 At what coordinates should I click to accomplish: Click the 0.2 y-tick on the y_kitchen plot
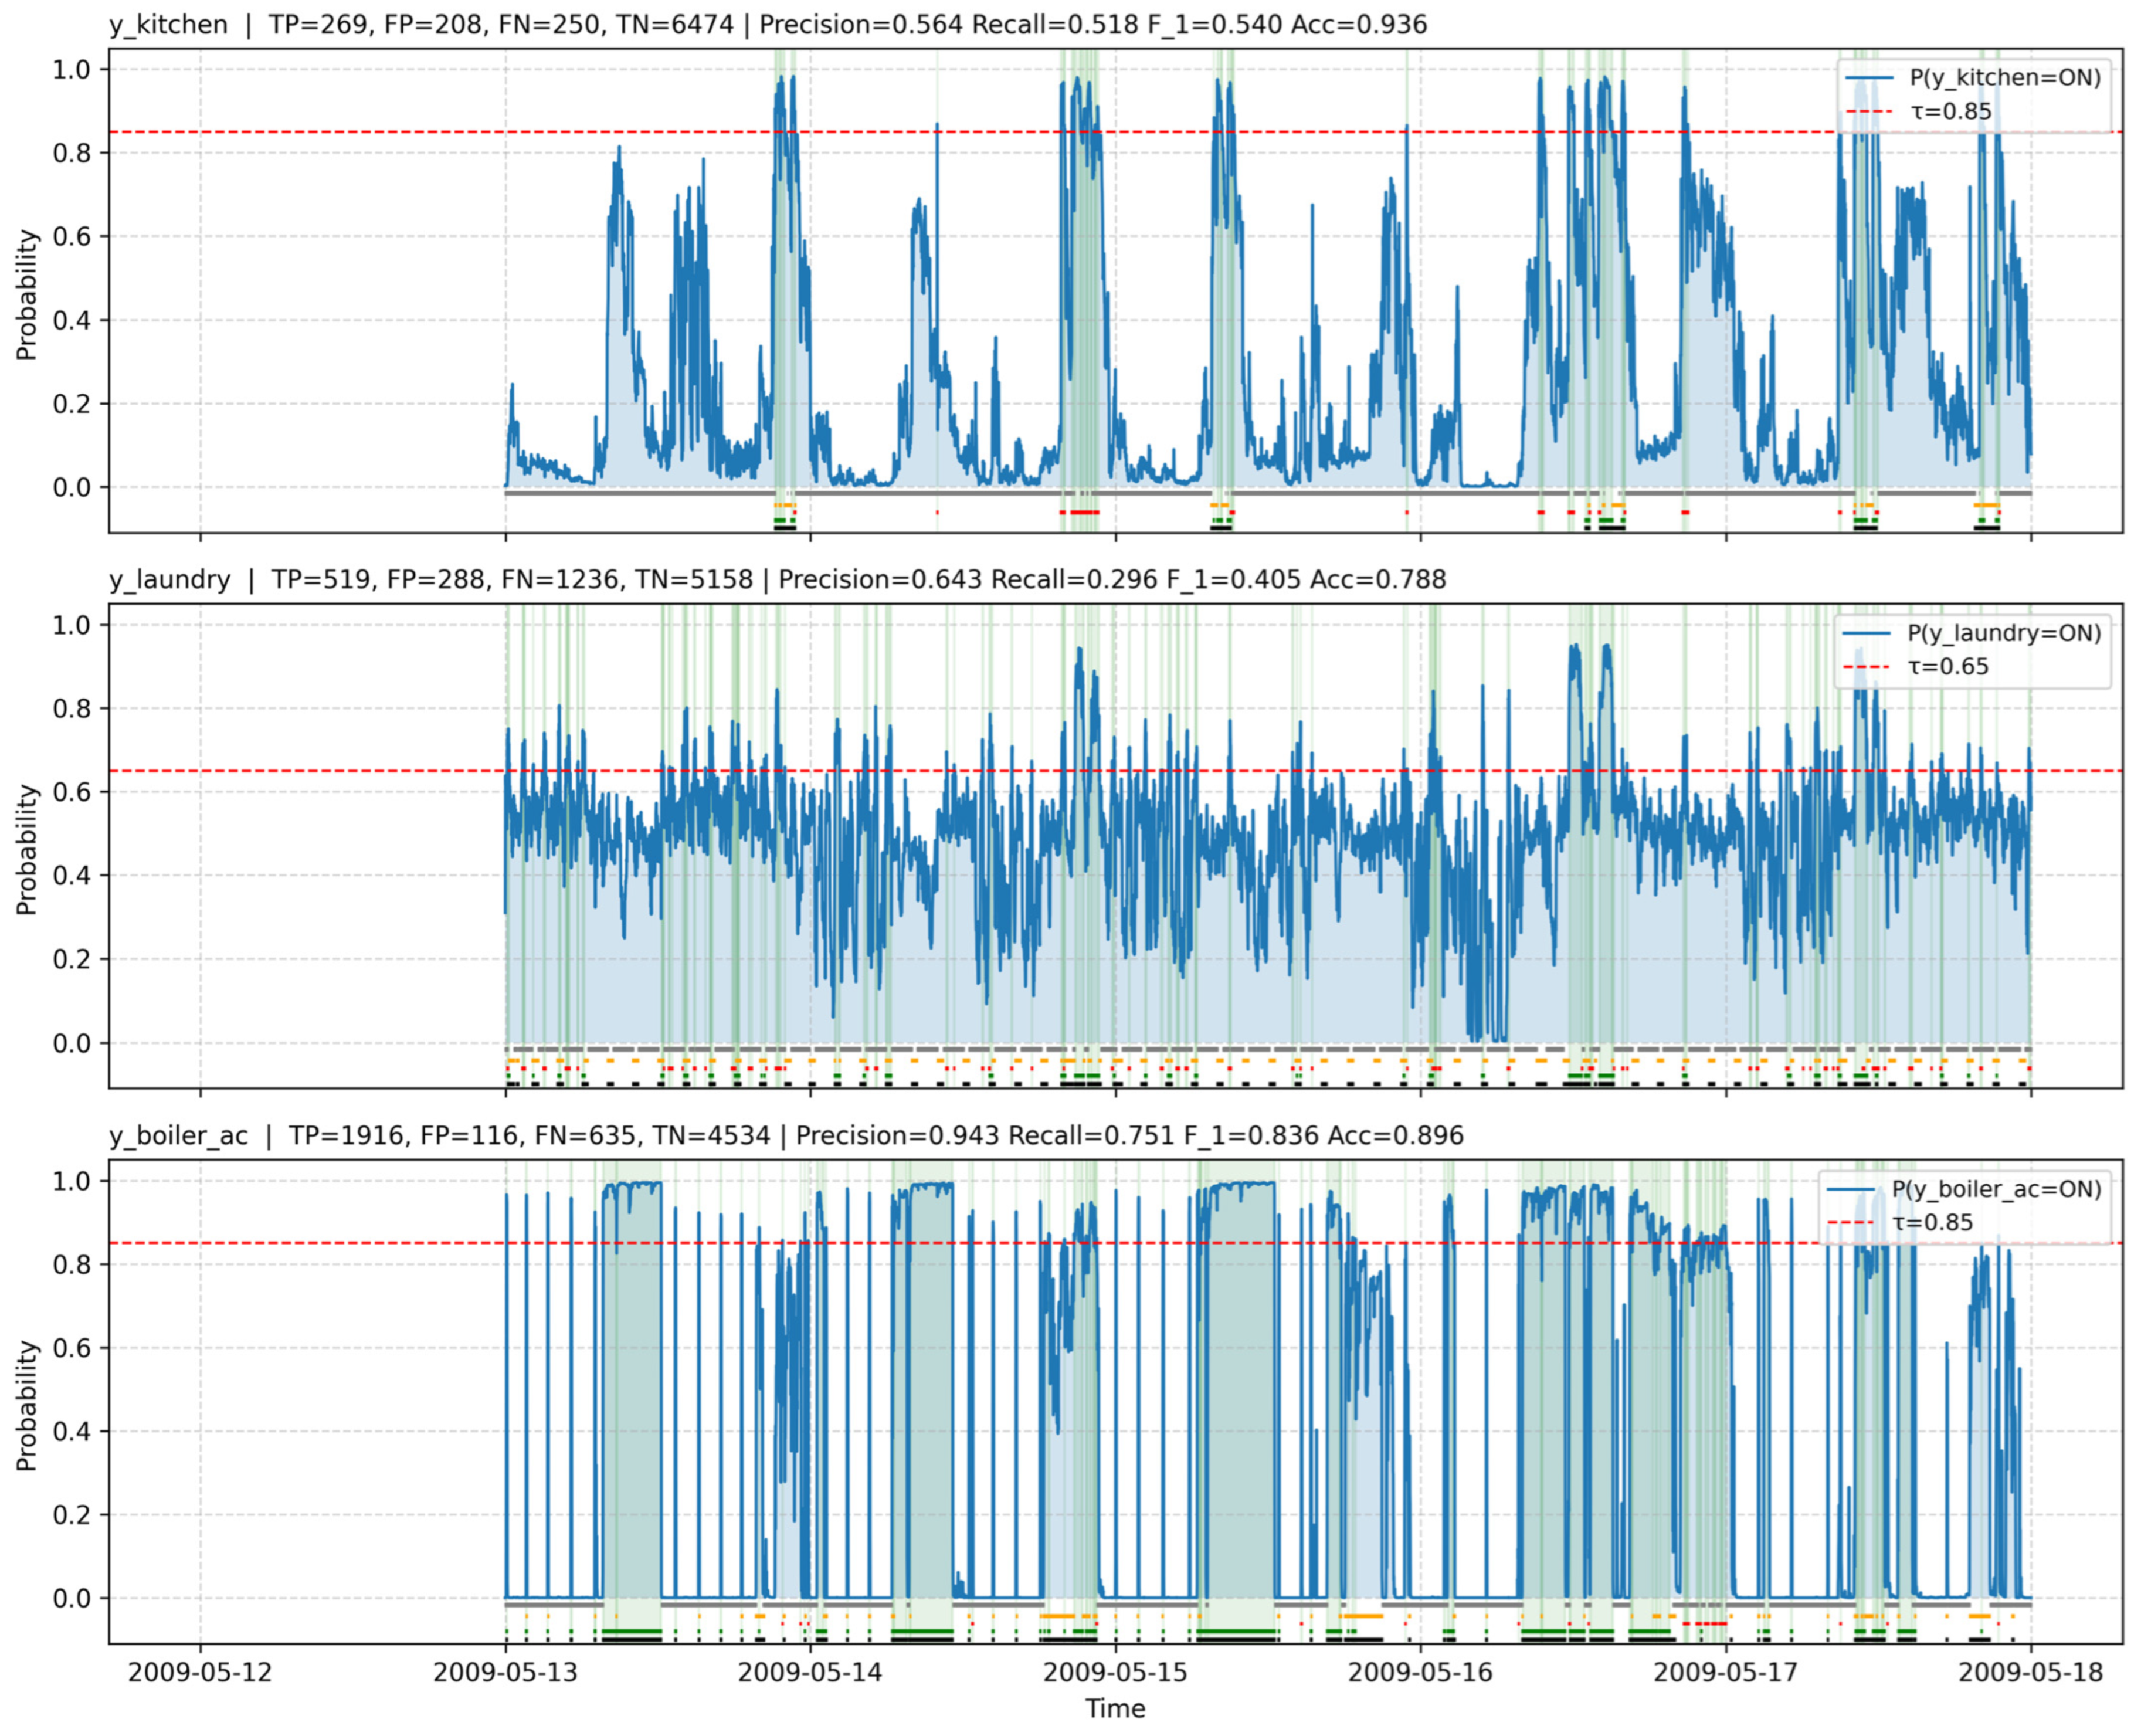click(x=71, y=404)
